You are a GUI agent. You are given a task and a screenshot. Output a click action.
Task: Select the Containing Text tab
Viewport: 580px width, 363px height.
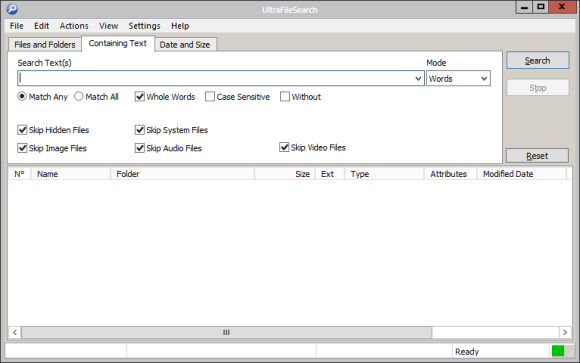118,43
